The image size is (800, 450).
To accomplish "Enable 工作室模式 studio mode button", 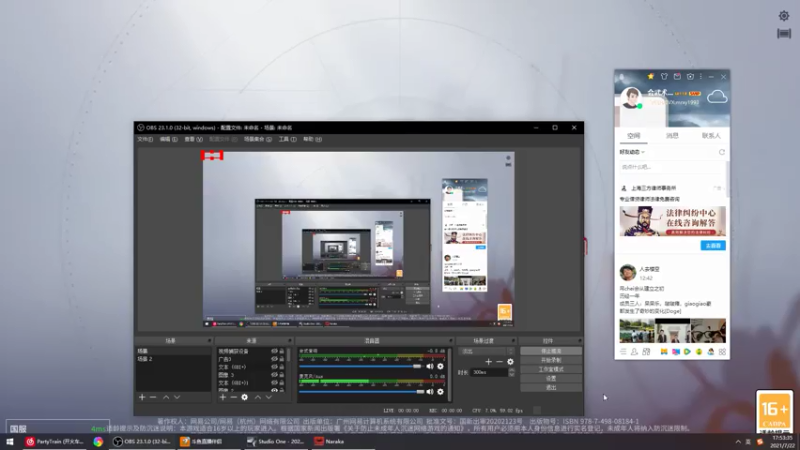I will coord(551,369).
